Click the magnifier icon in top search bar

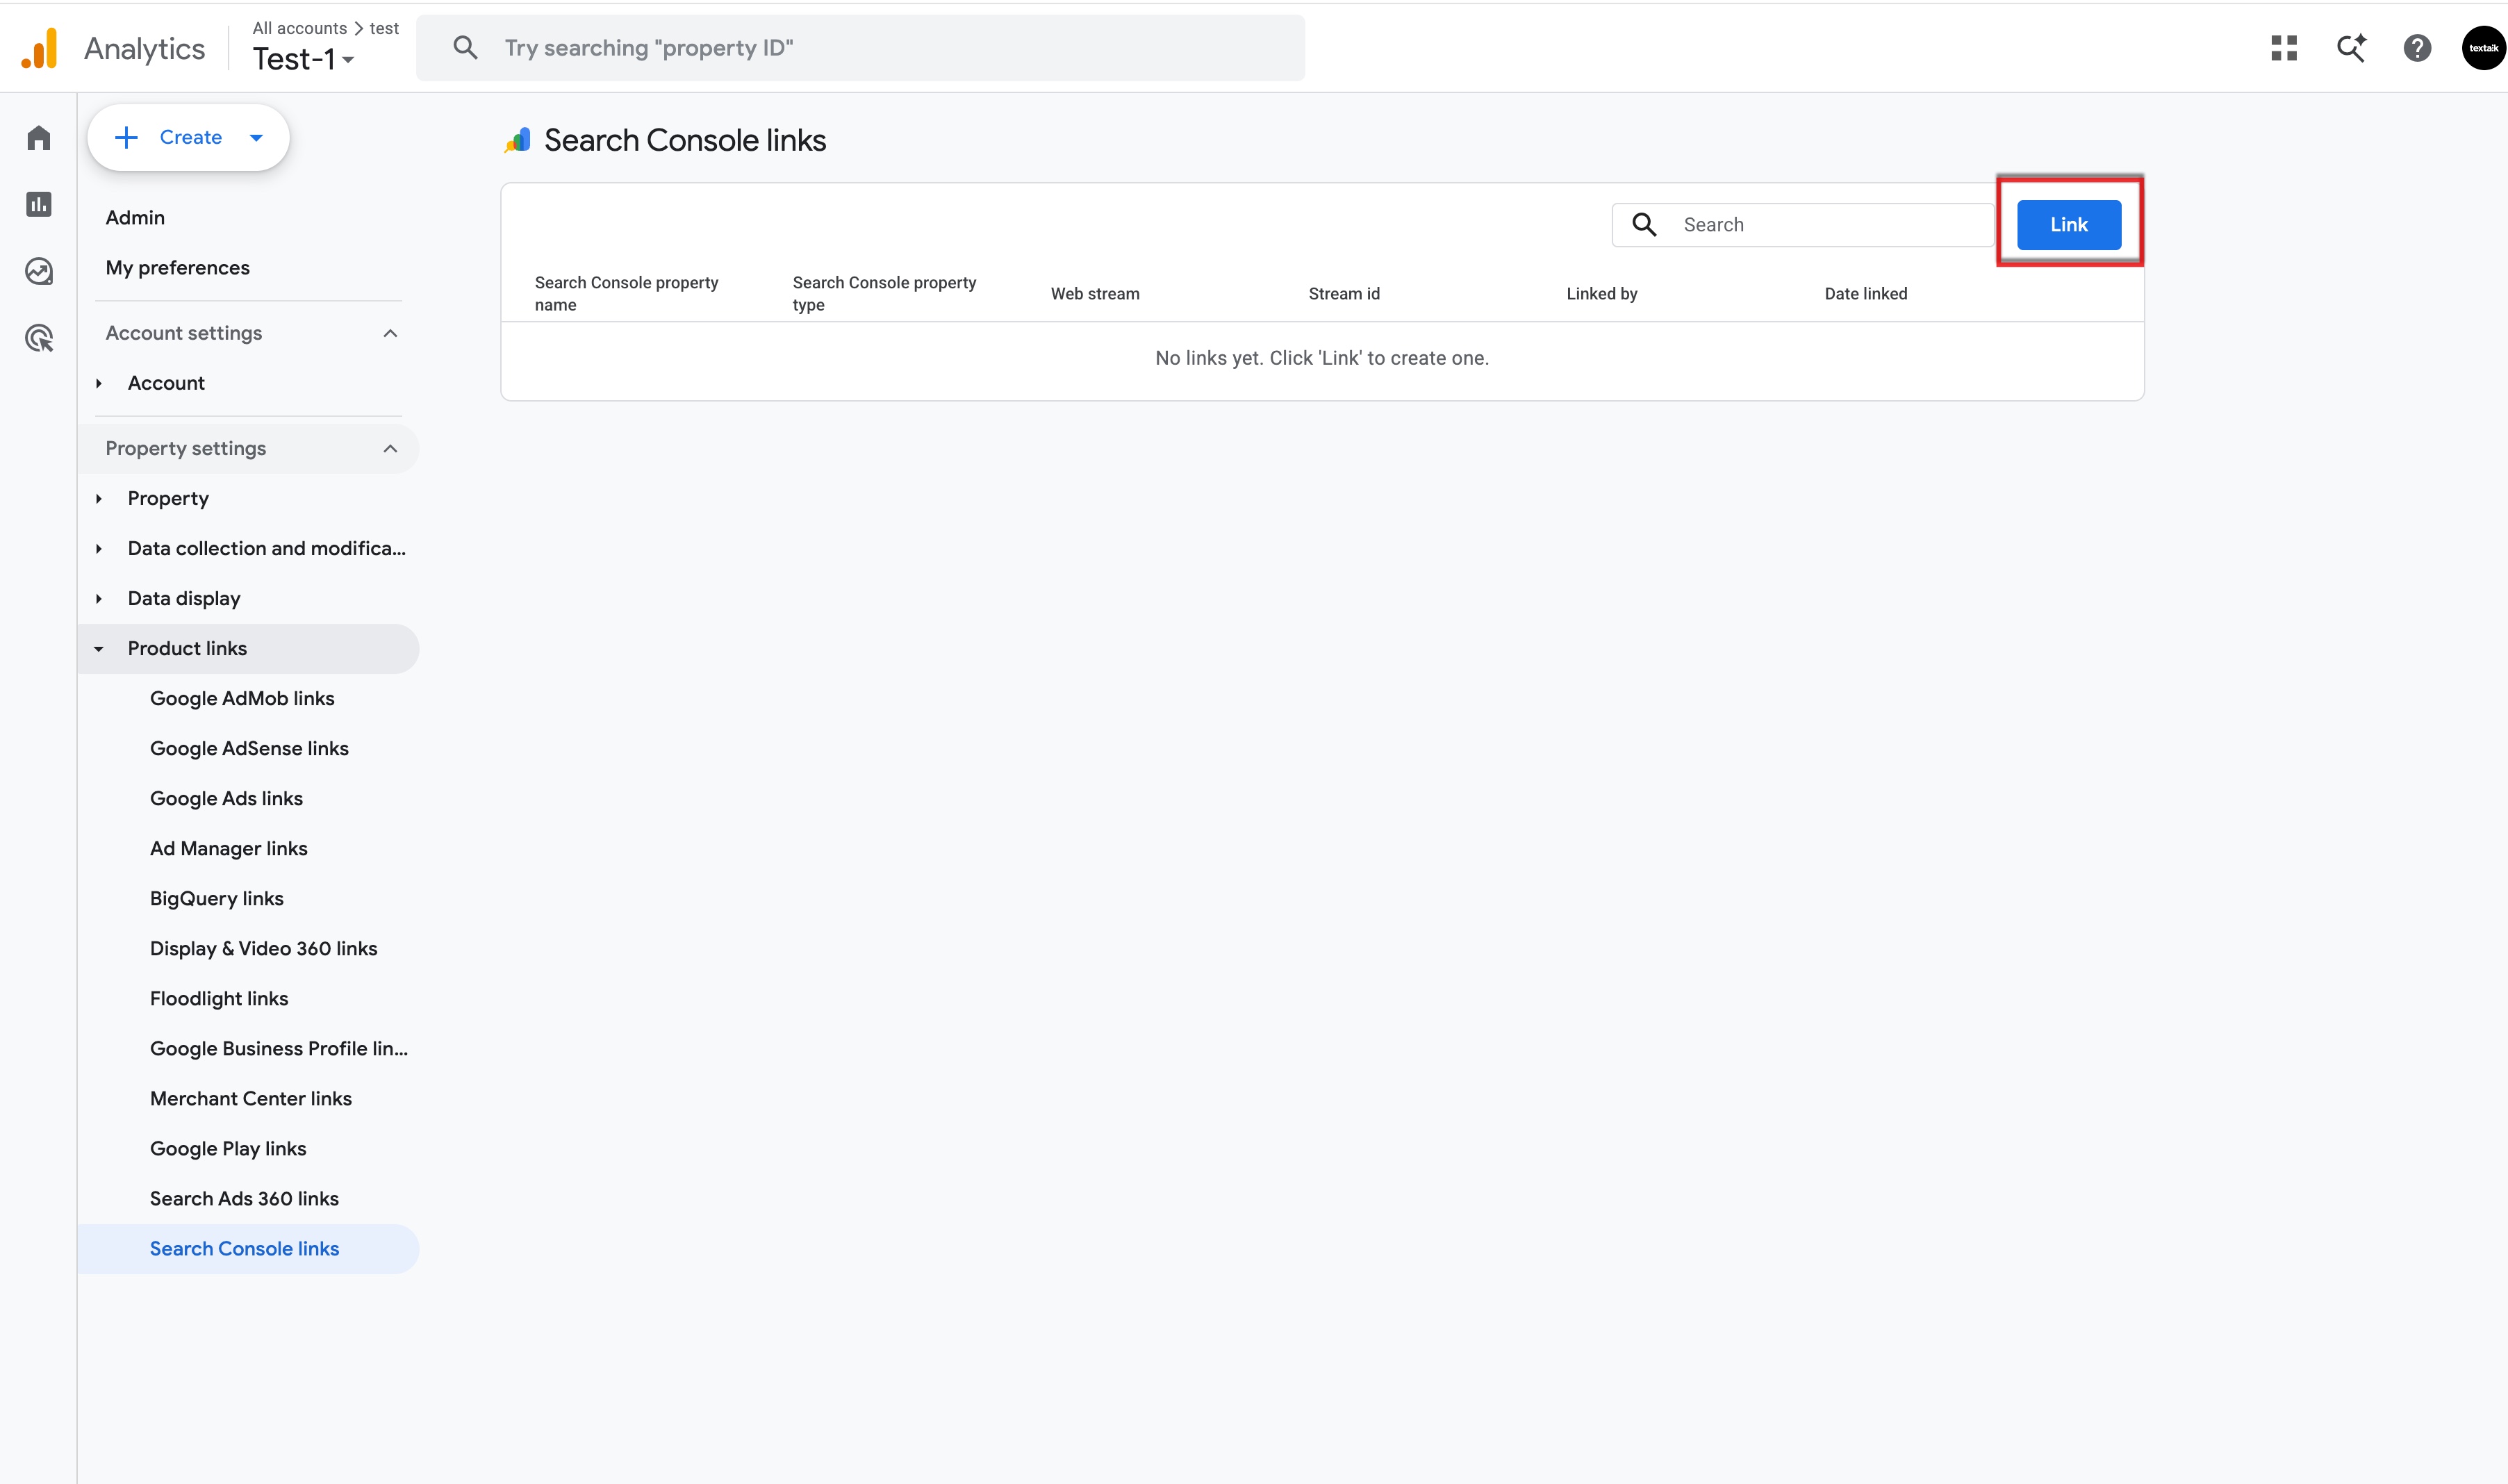point(465,47)
